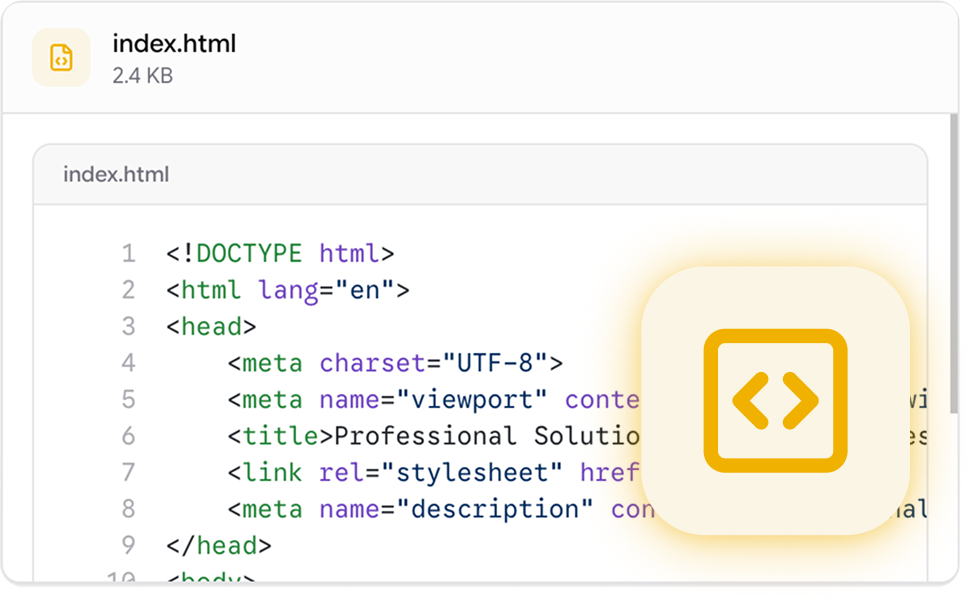Select line number 2 in the gutter
The height and width of the screenshot is (606, 976).
[128, 291]
